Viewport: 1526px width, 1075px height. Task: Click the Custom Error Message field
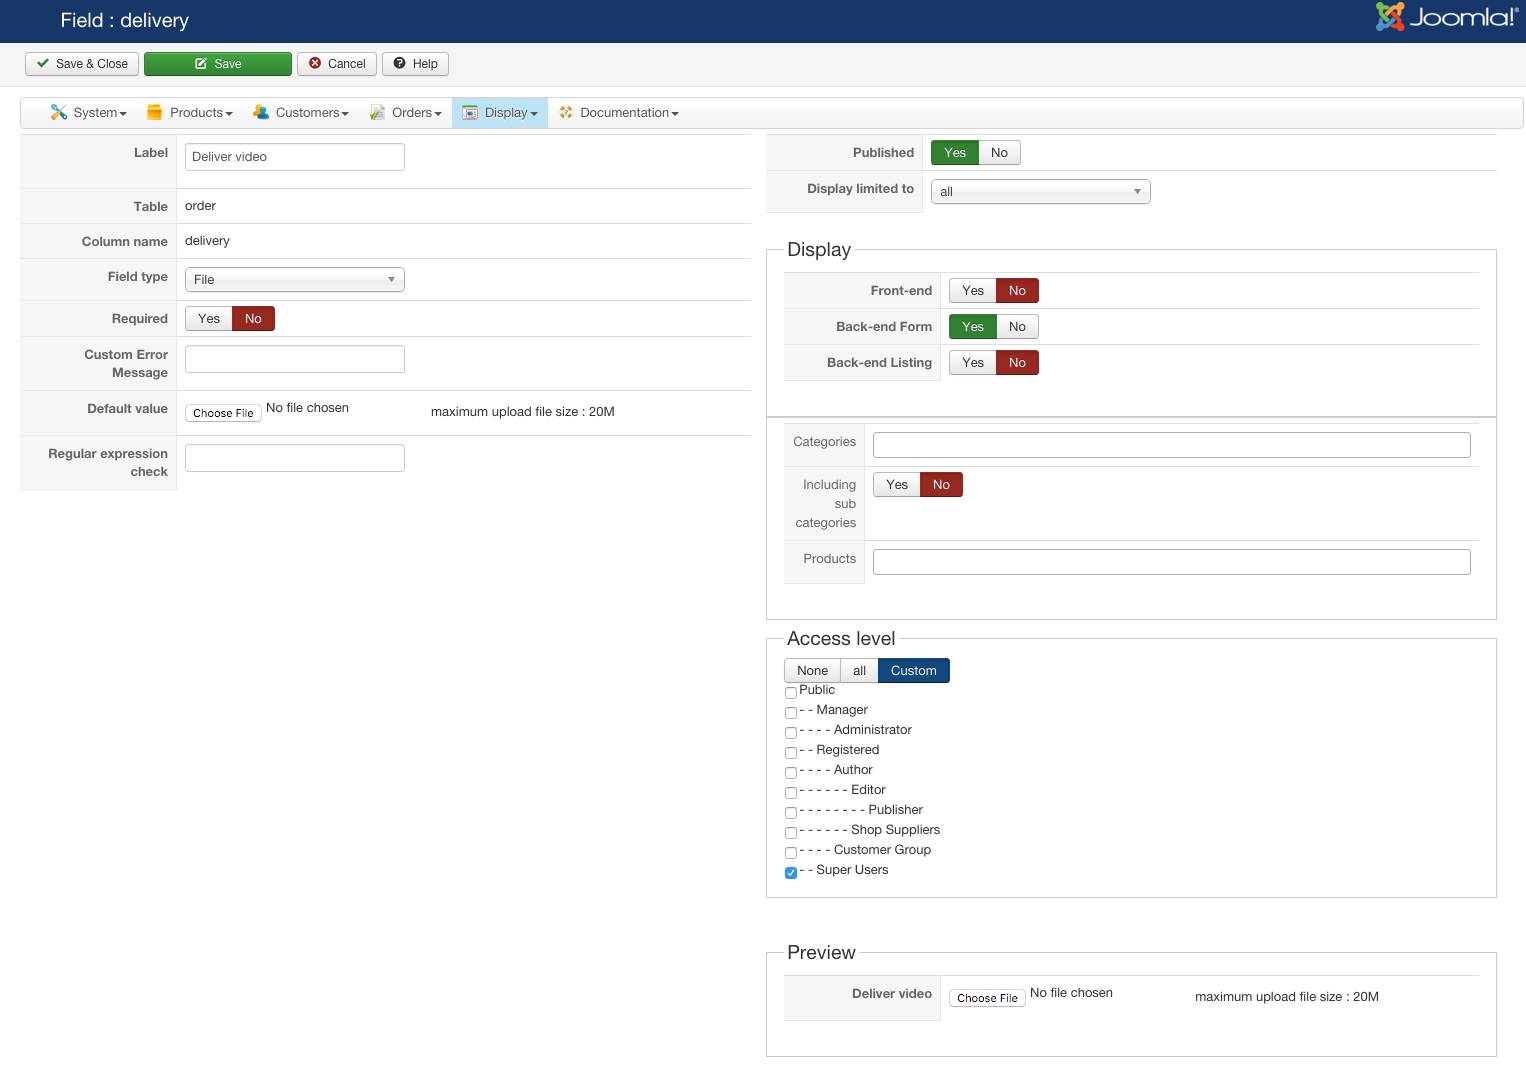coord(295,359)
